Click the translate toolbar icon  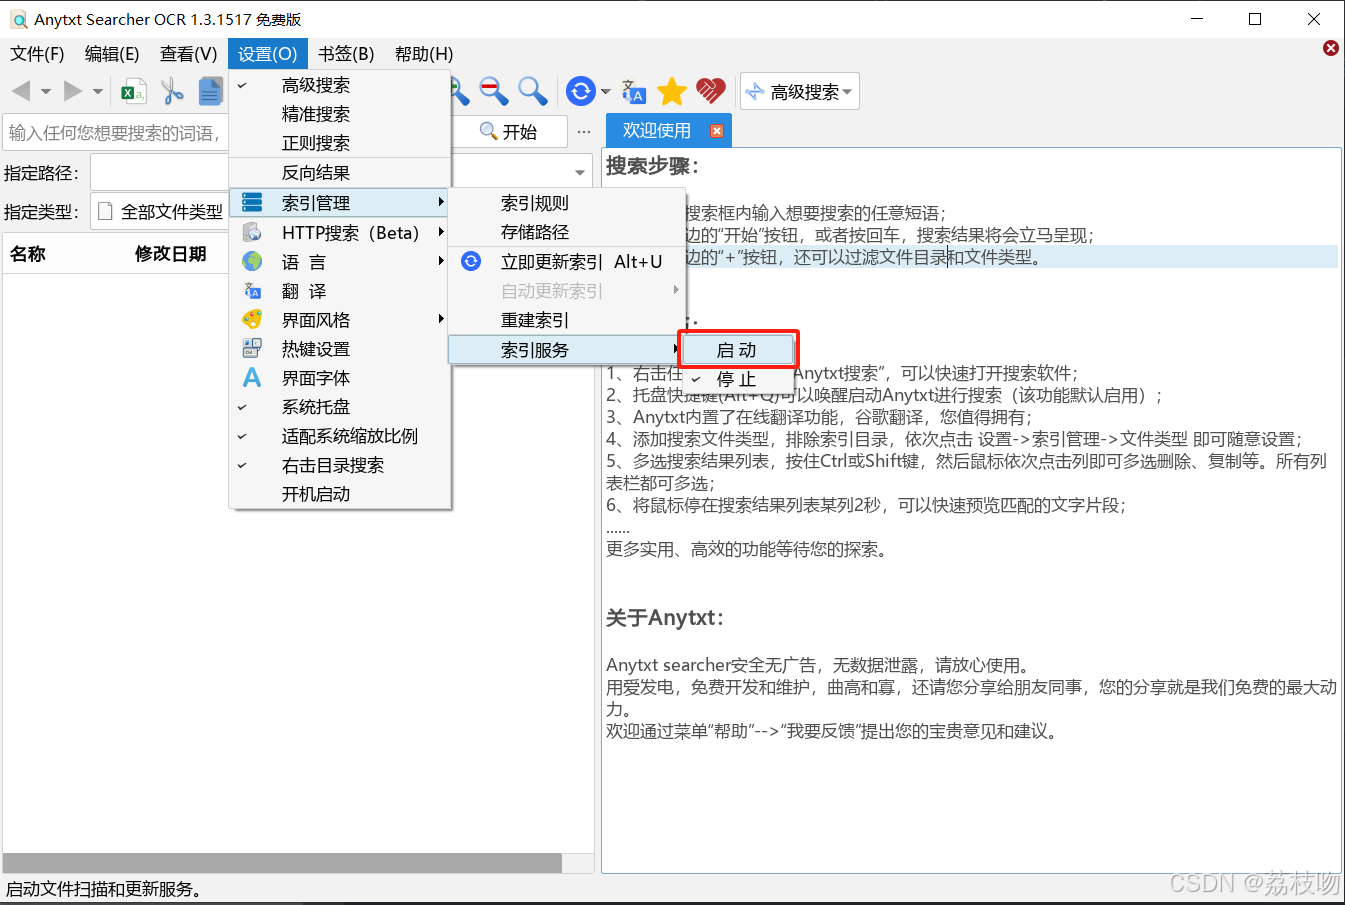tap(634, 92)
